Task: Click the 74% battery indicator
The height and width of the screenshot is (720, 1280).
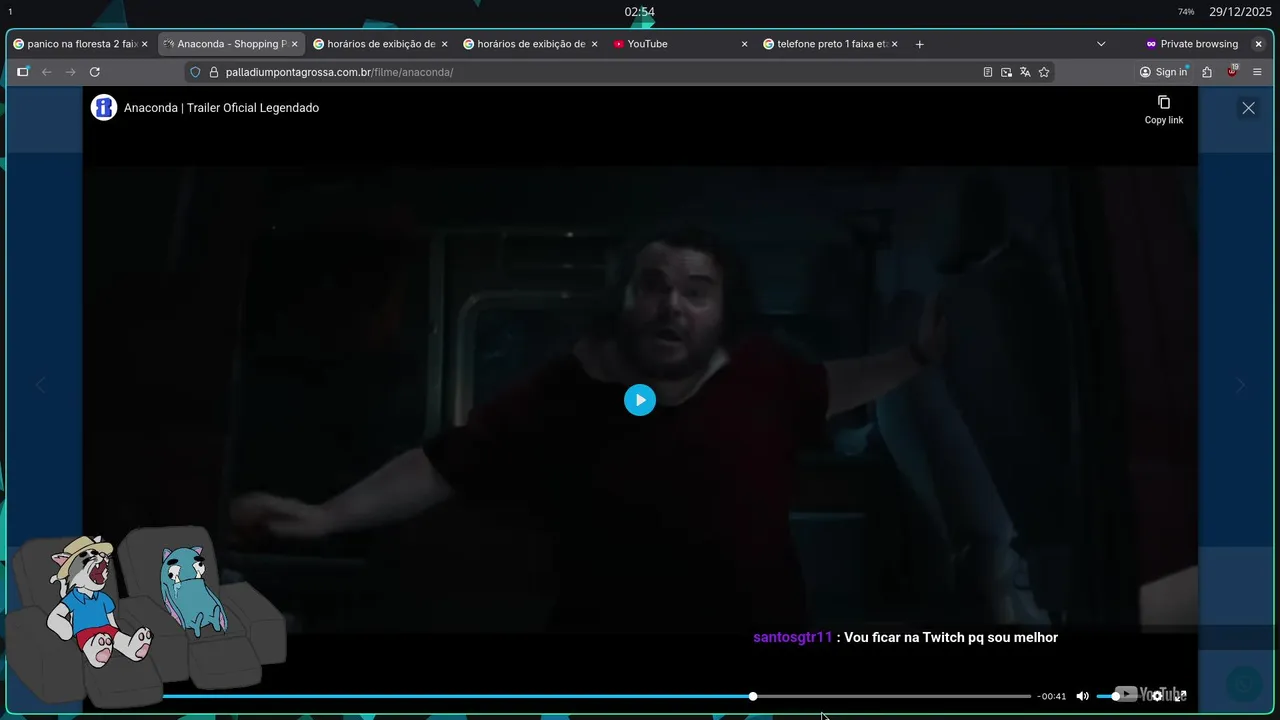Action: 1186,12
